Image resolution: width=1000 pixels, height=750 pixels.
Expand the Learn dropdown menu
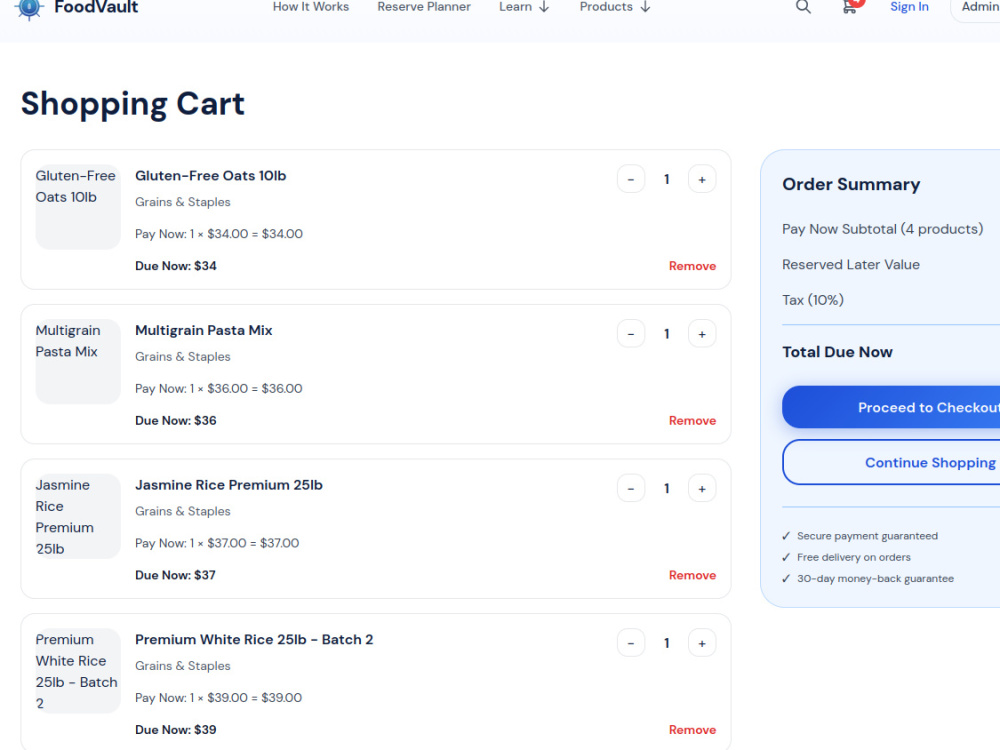tap(524, 7)
